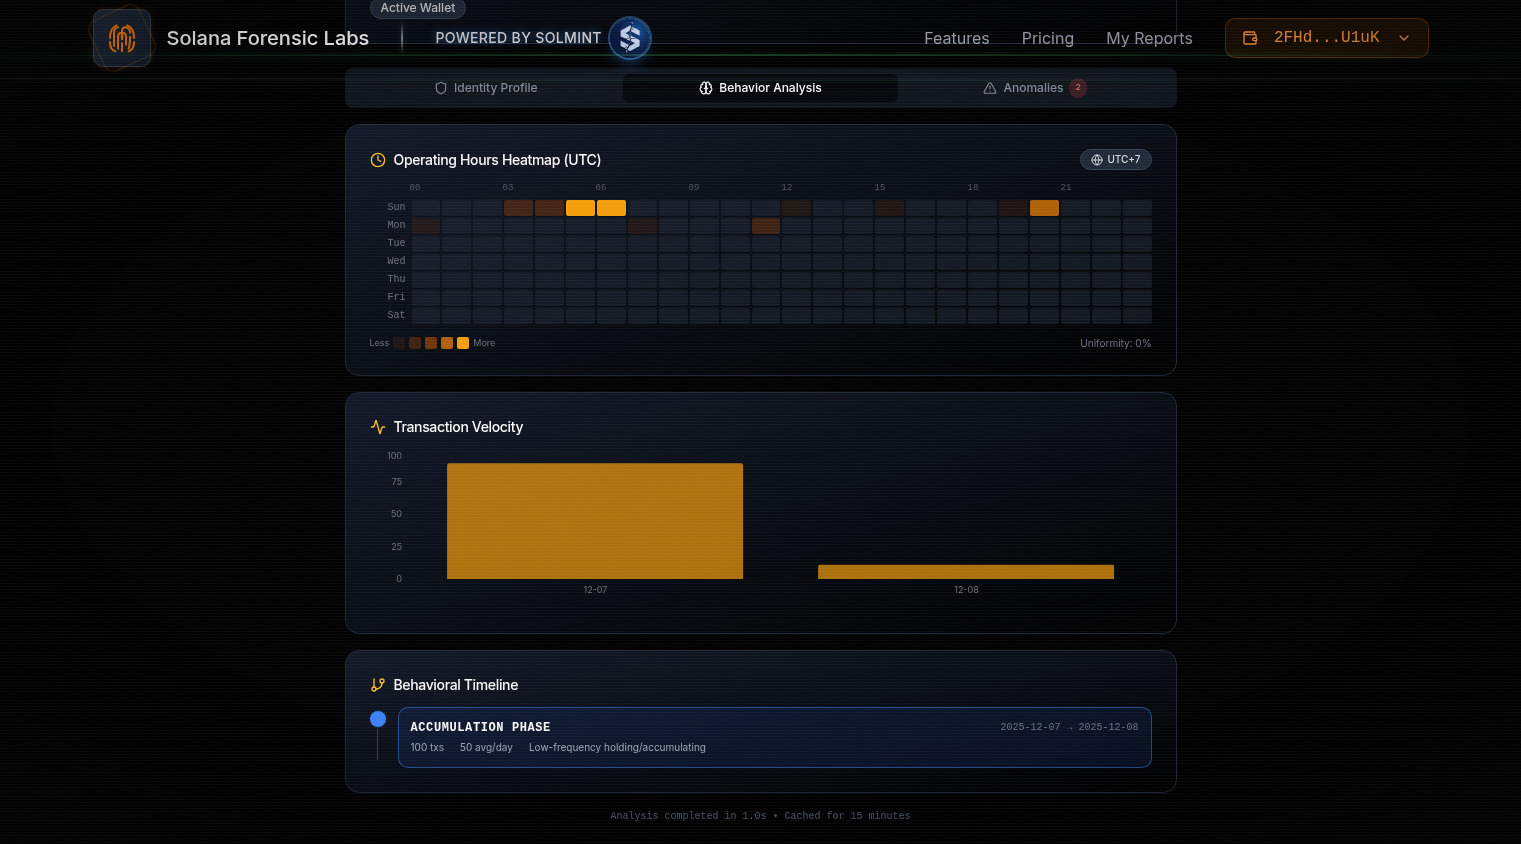The image size is (1521, 844).
Task: Expand the Accumulation Phase timeline entry
Action: click(x=774, y=737)
